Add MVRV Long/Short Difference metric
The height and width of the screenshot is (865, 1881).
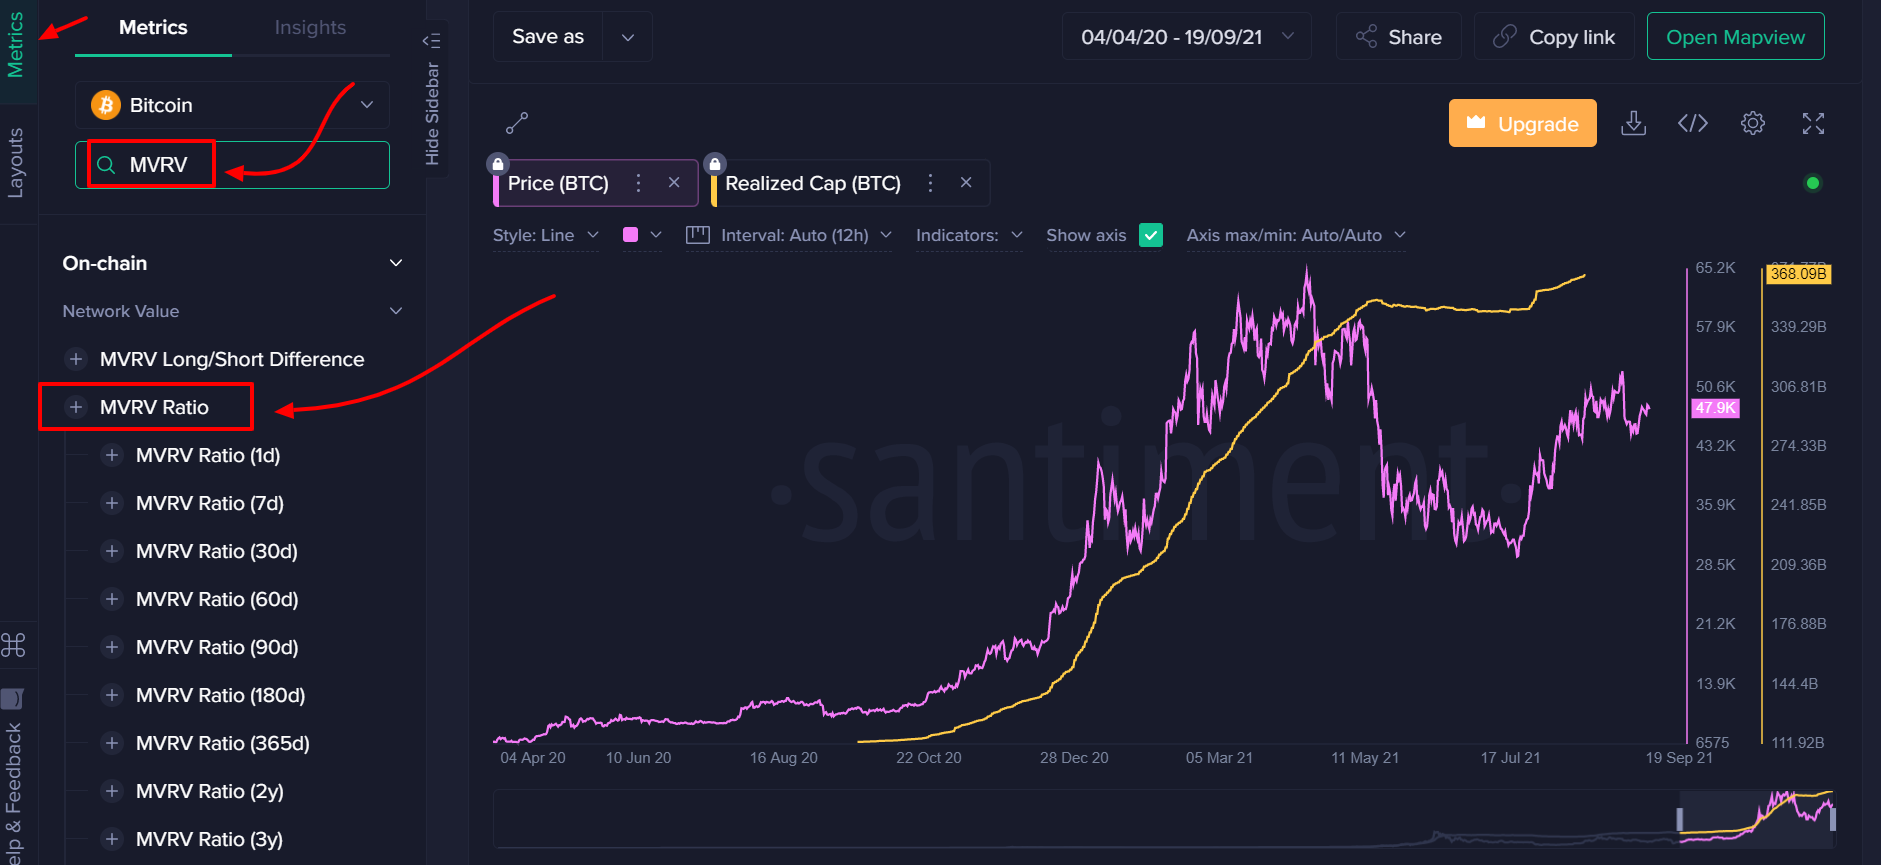click(75, 359)
